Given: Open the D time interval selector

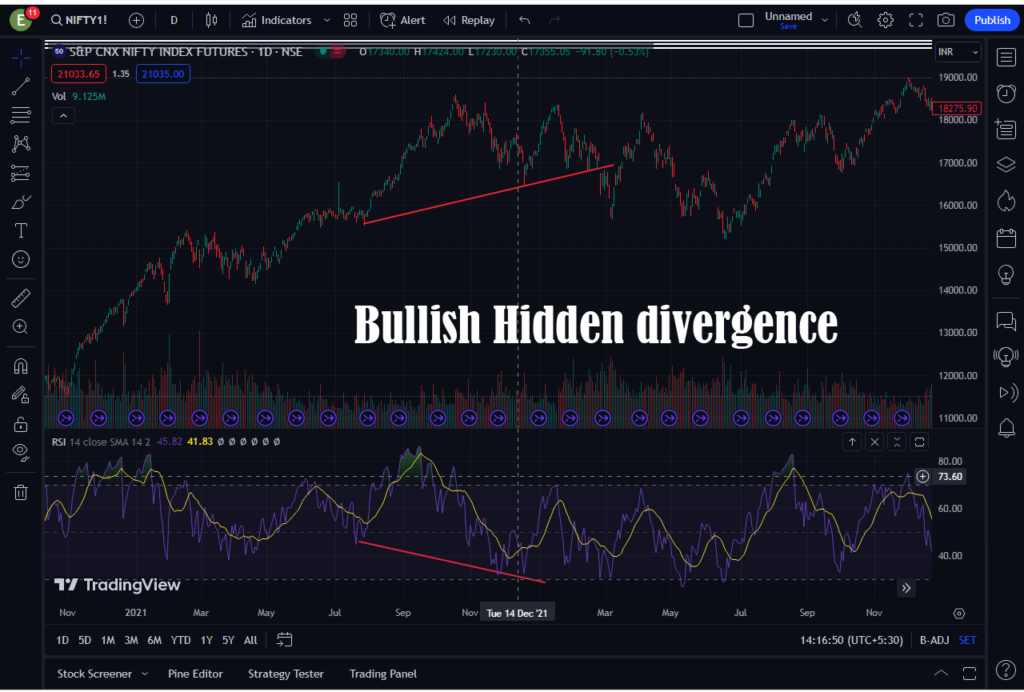Looking at the screenshot, I should 174,20.
